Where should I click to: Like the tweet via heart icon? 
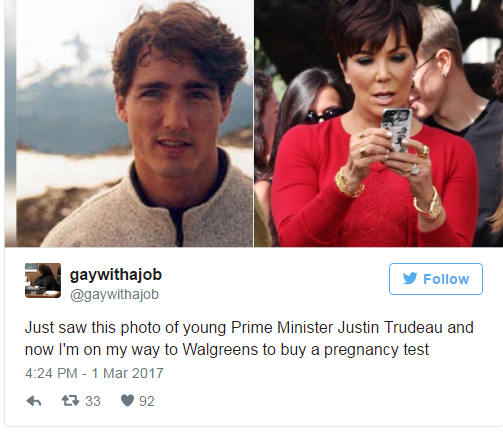(127, 401)
